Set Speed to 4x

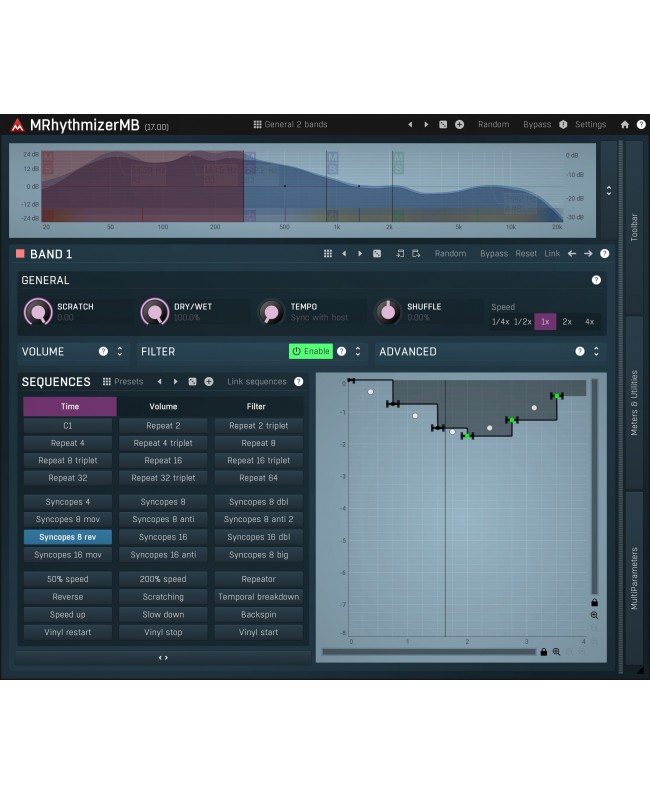pyautogui.click(x=589, y=322)
